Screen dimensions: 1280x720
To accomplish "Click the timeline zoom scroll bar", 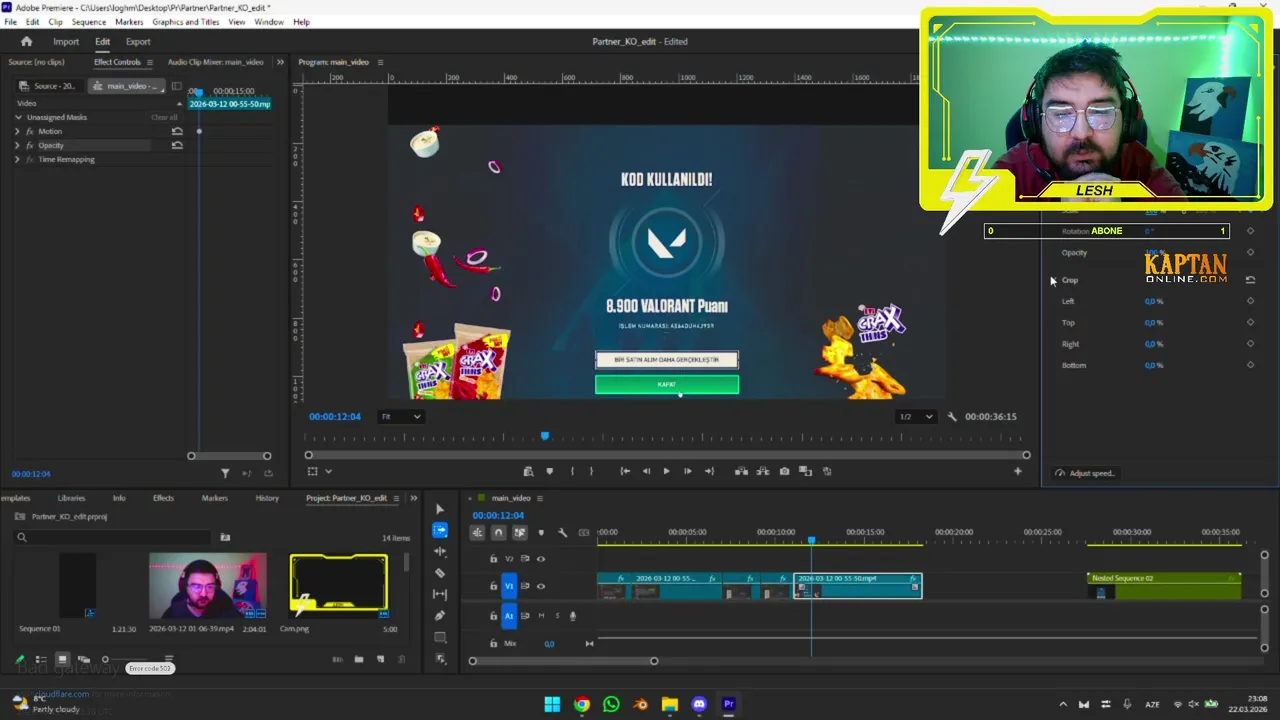I will 563,661.
